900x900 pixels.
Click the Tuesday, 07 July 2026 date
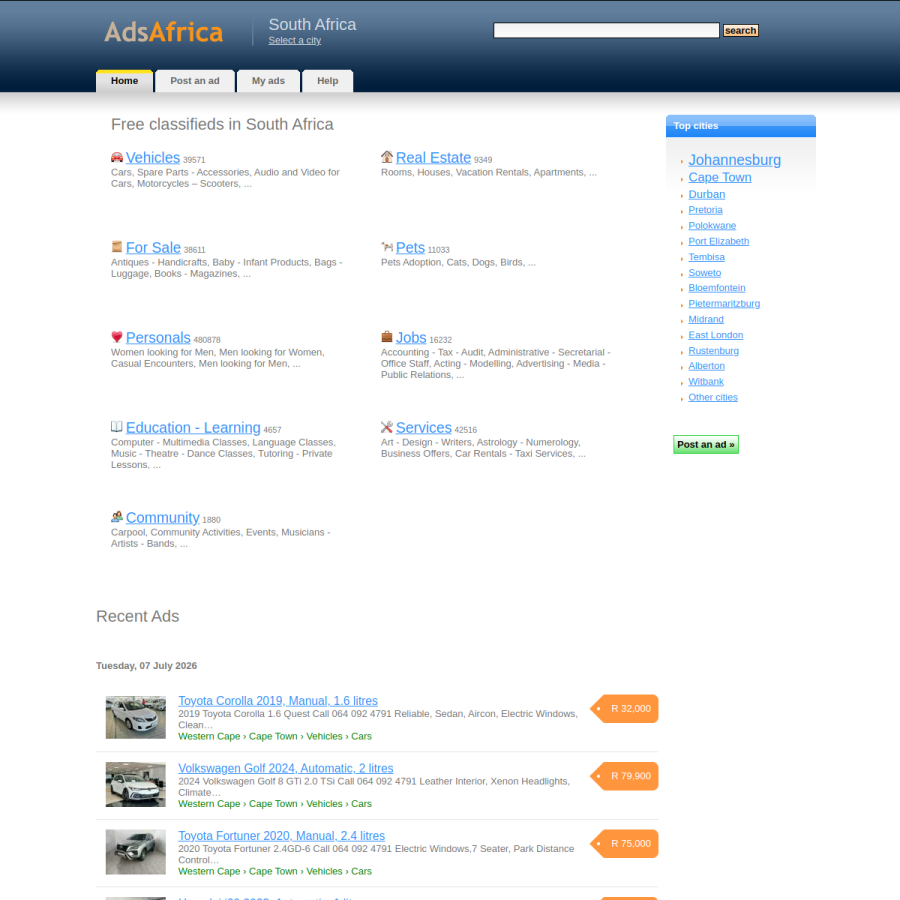[146, 666]
